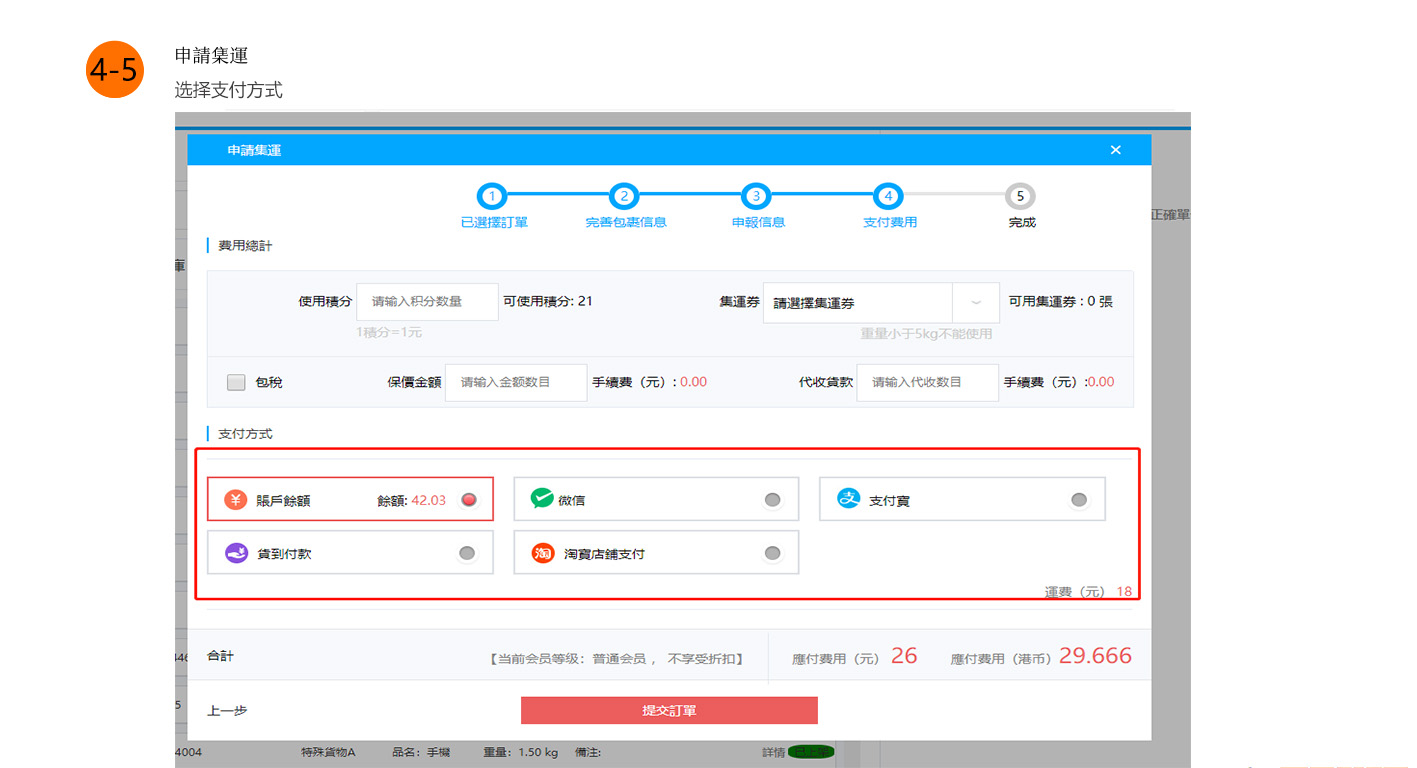The image size is (1417, 768).
Task: Choose 淘寶店鋪支付 radio button
Action: point(772,553)
